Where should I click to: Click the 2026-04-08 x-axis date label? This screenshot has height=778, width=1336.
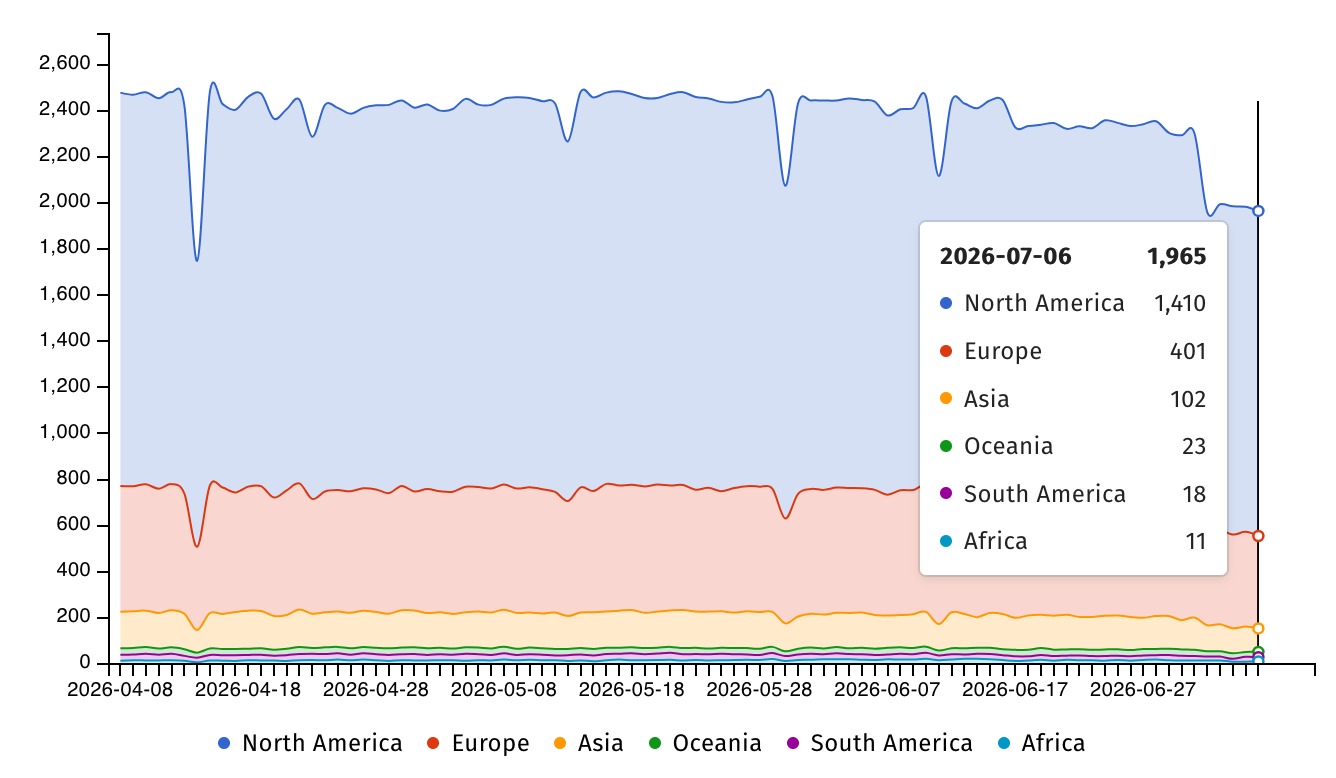[120, 690]
